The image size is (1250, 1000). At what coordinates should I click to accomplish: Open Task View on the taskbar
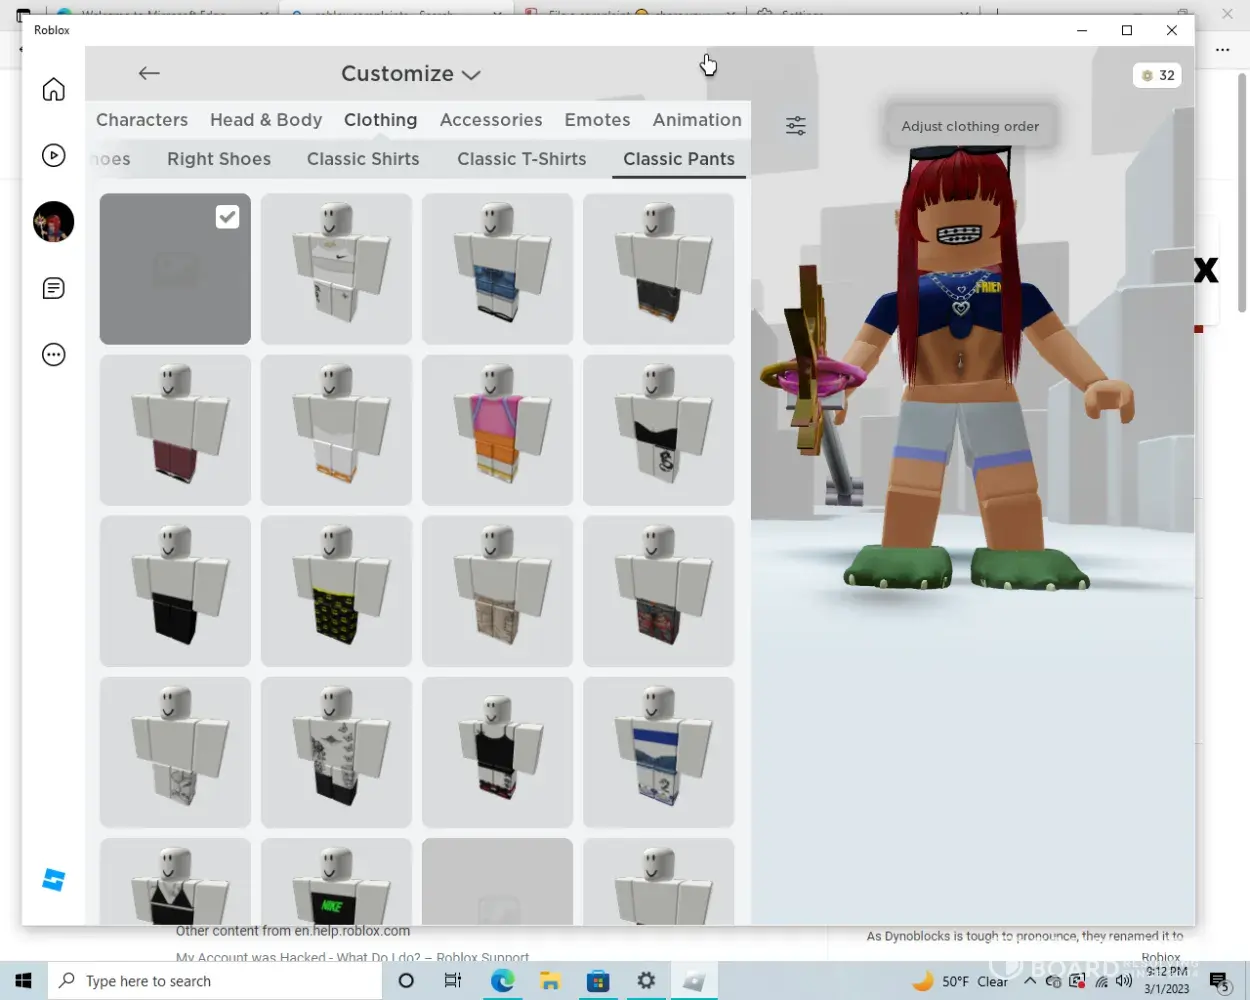[453, 981]
